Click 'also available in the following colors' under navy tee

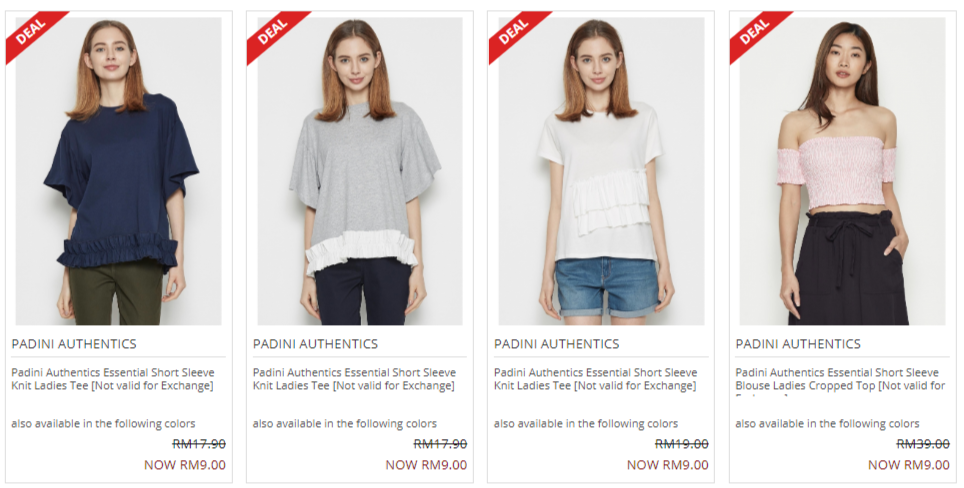pos(103,423)
